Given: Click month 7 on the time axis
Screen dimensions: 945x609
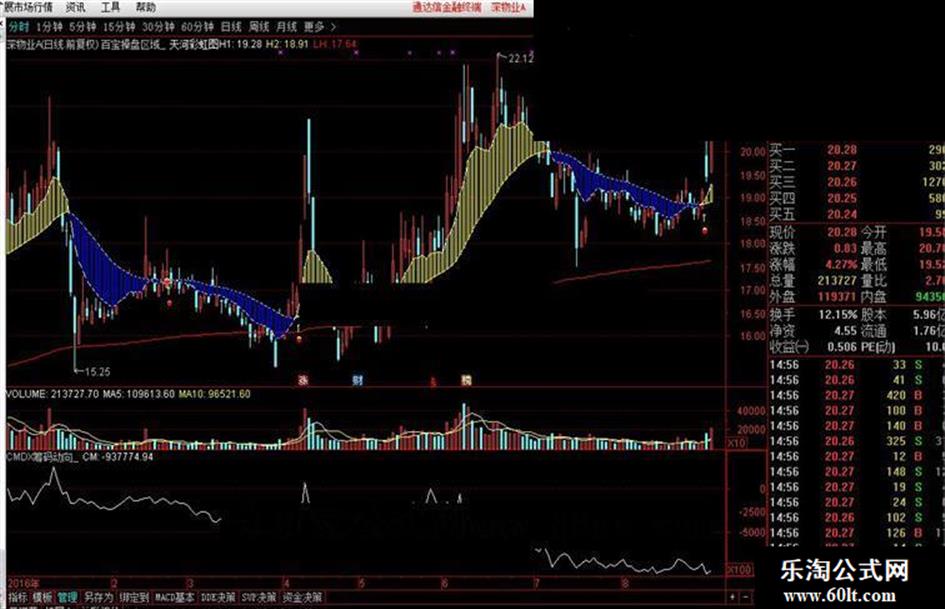Looking at the screenshot, I should coord(536,583).
